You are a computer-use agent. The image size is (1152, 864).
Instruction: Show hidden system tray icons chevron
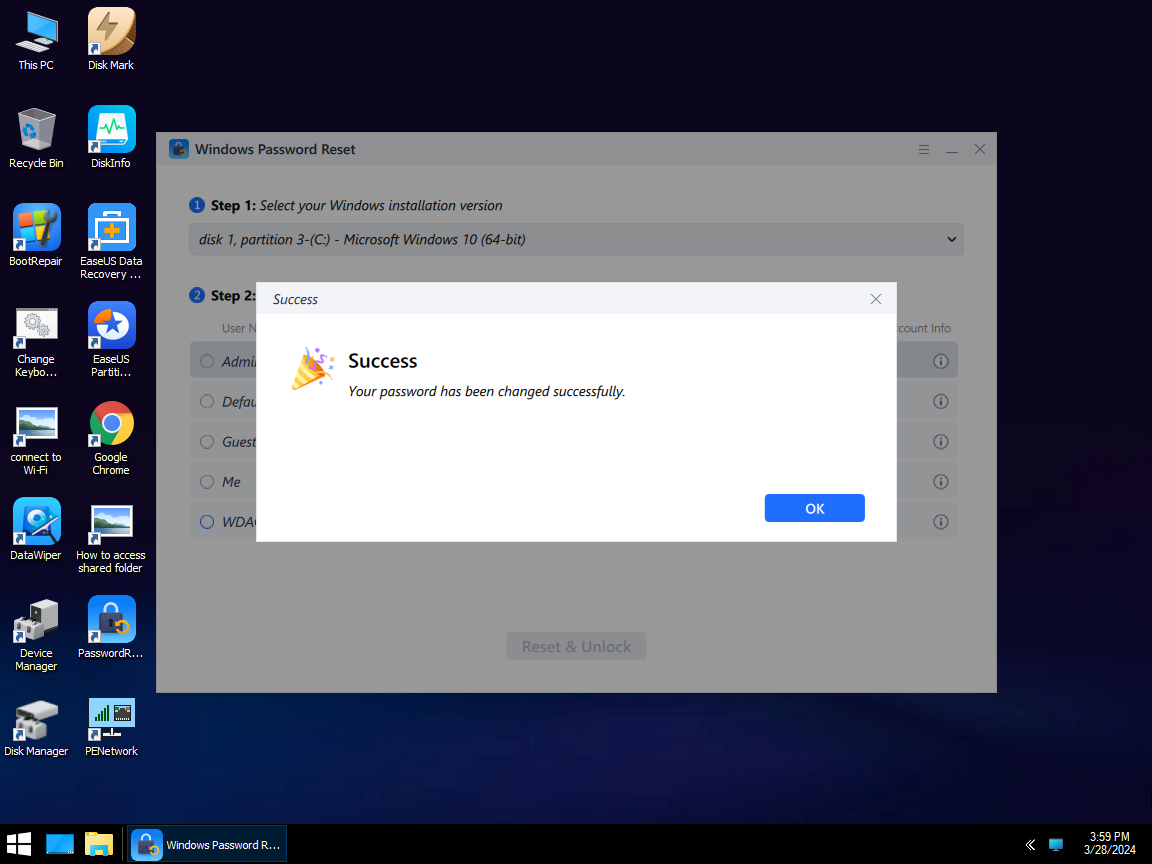click(x=1029, y=845)
